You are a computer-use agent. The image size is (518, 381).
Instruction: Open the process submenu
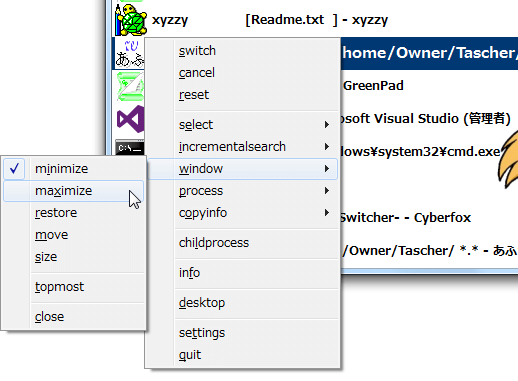[242, 191]
